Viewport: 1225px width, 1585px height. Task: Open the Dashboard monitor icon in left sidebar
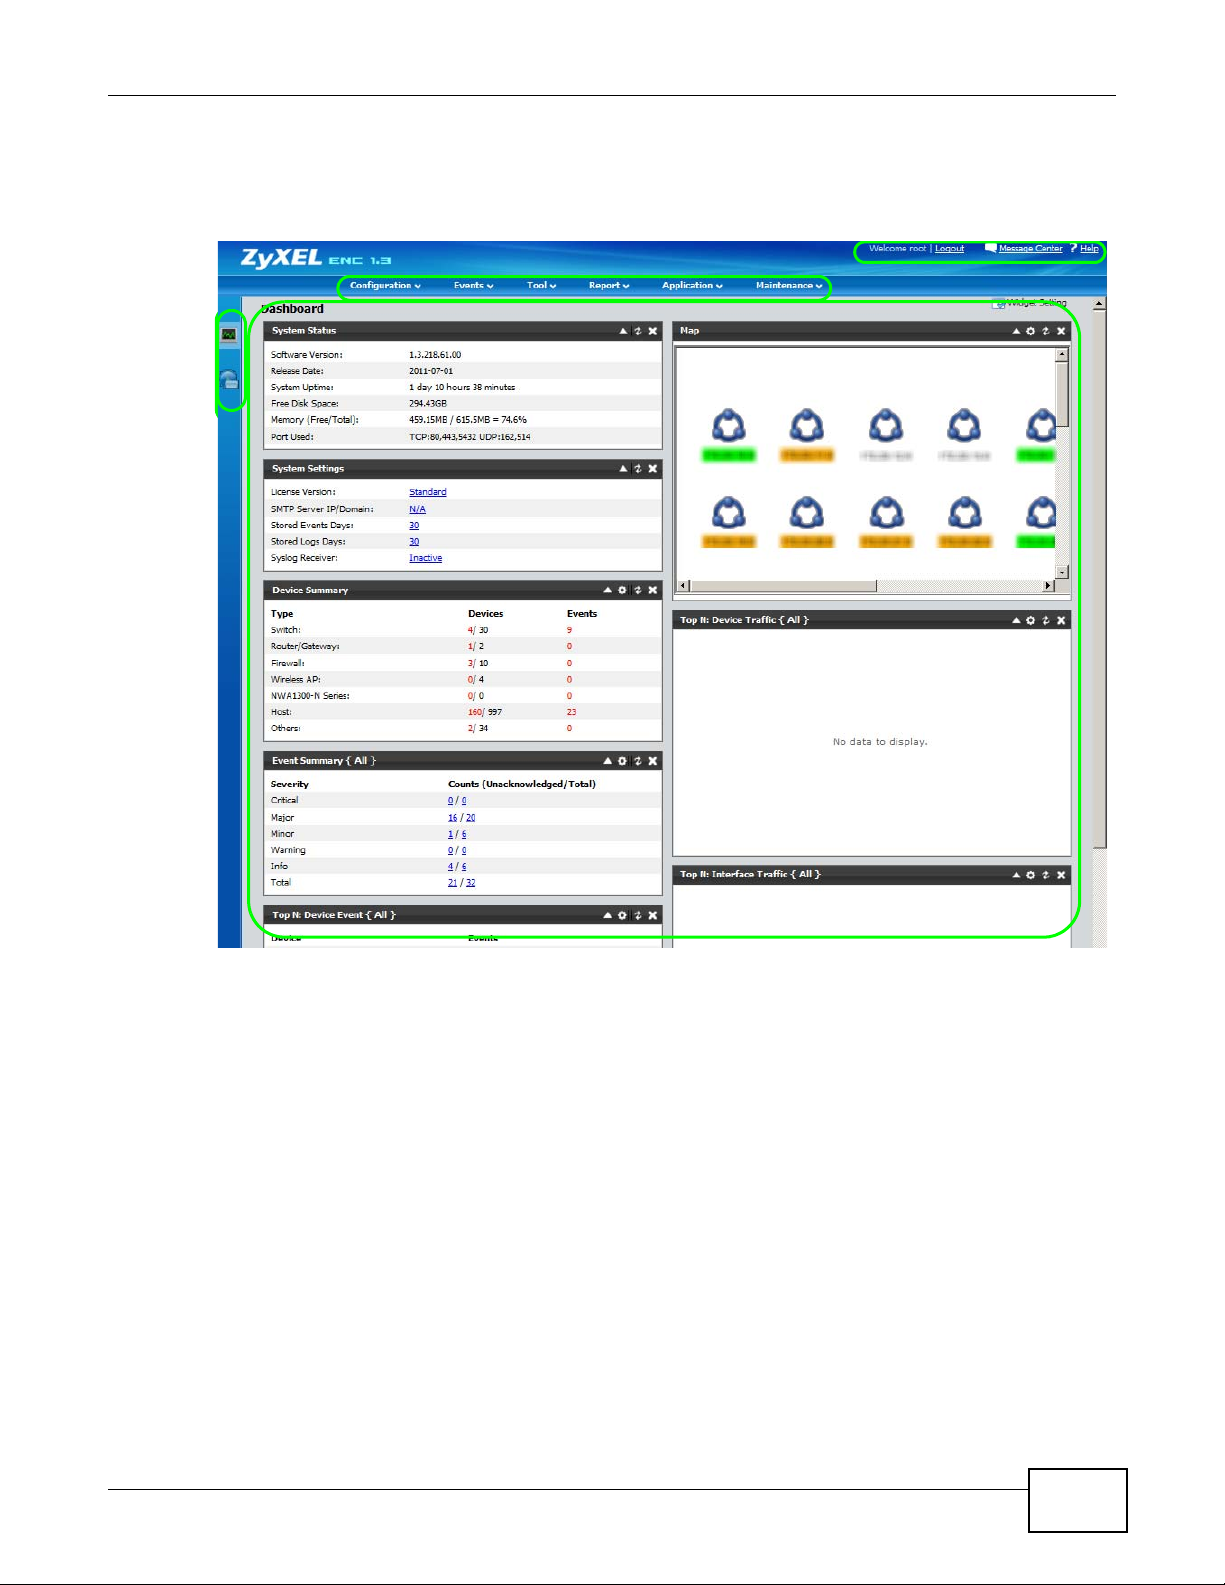click(x=229, y=334)
